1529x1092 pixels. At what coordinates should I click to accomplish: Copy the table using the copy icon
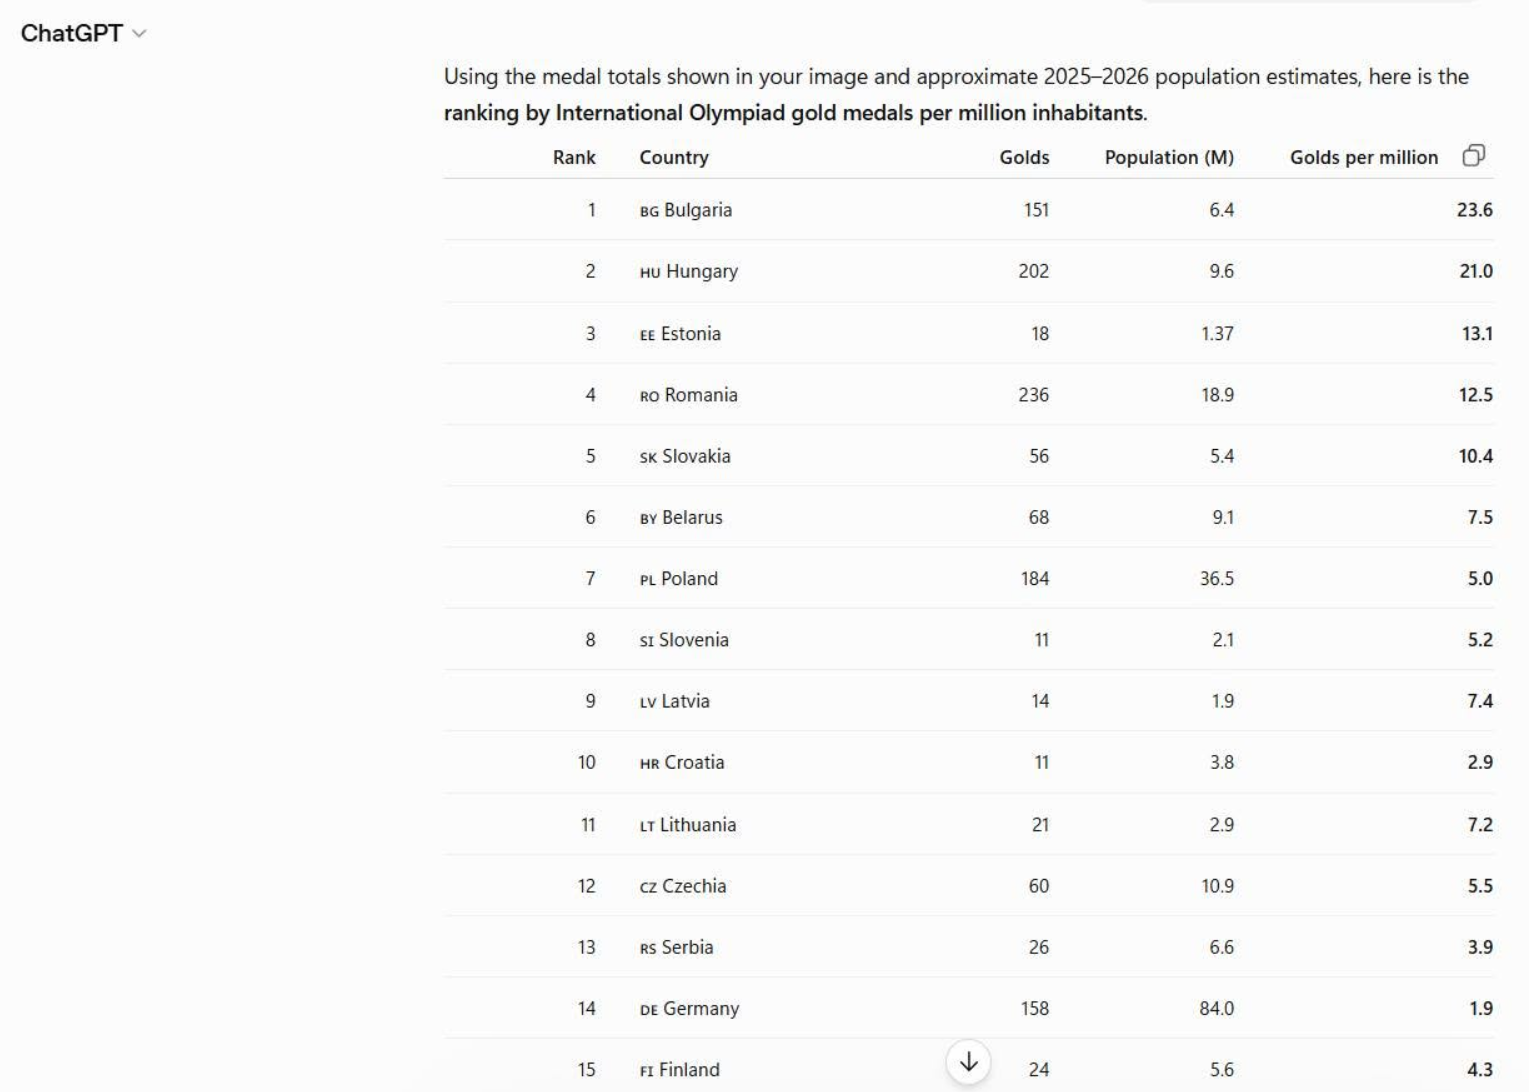pyautogui.click(x=1473, y=156)
